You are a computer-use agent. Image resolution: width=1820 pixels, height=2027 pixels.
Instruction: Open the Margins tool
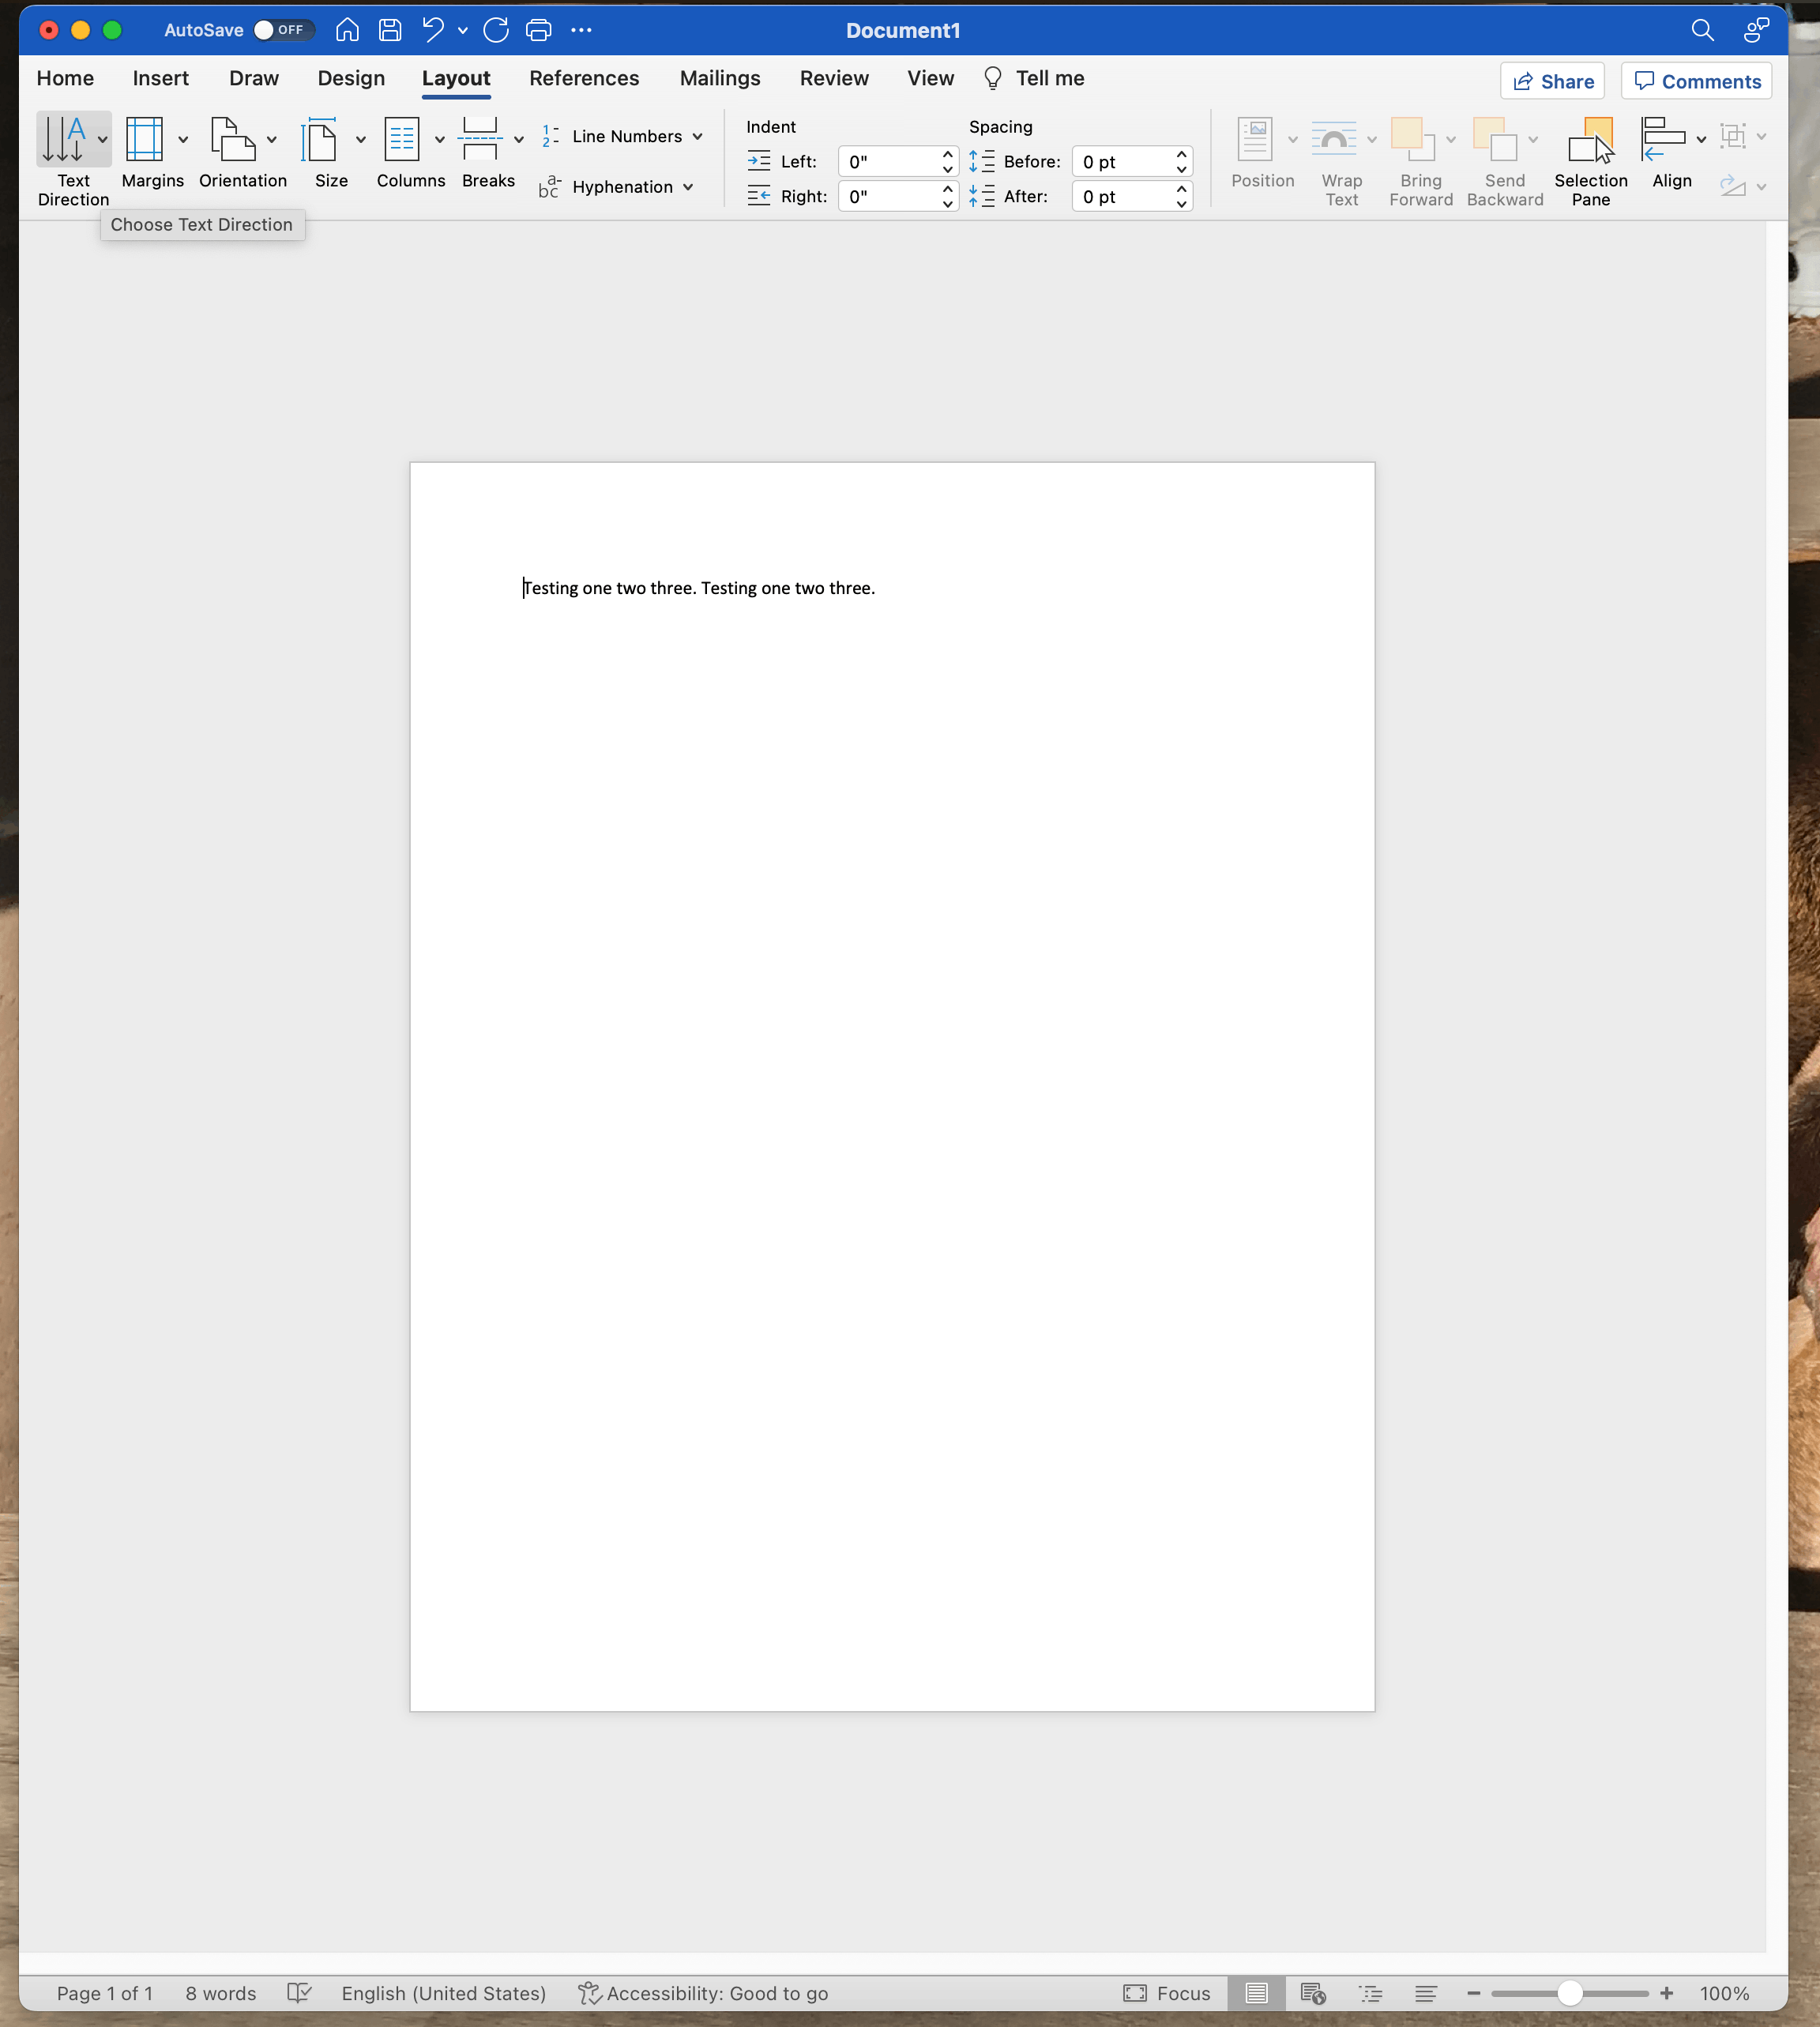pos(145,139)
